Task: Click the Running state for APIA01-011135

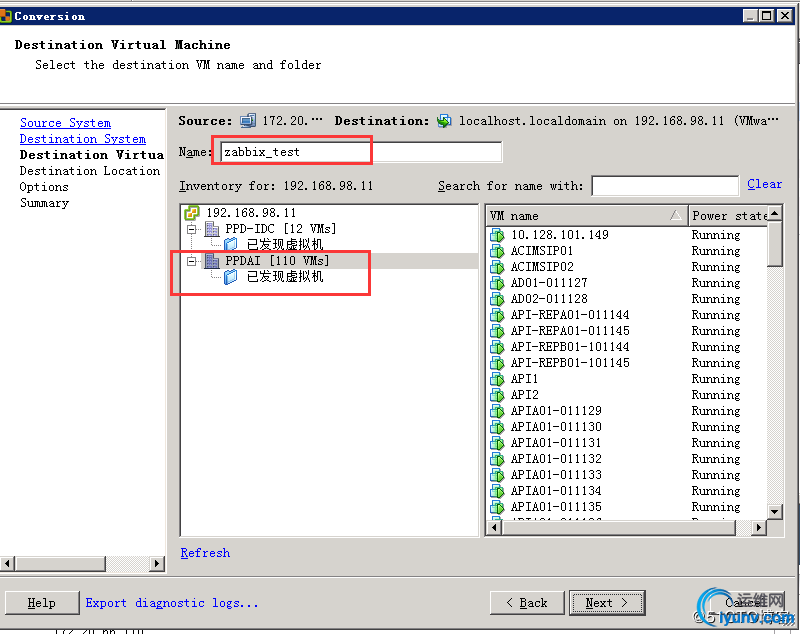Action: (716, 507)
